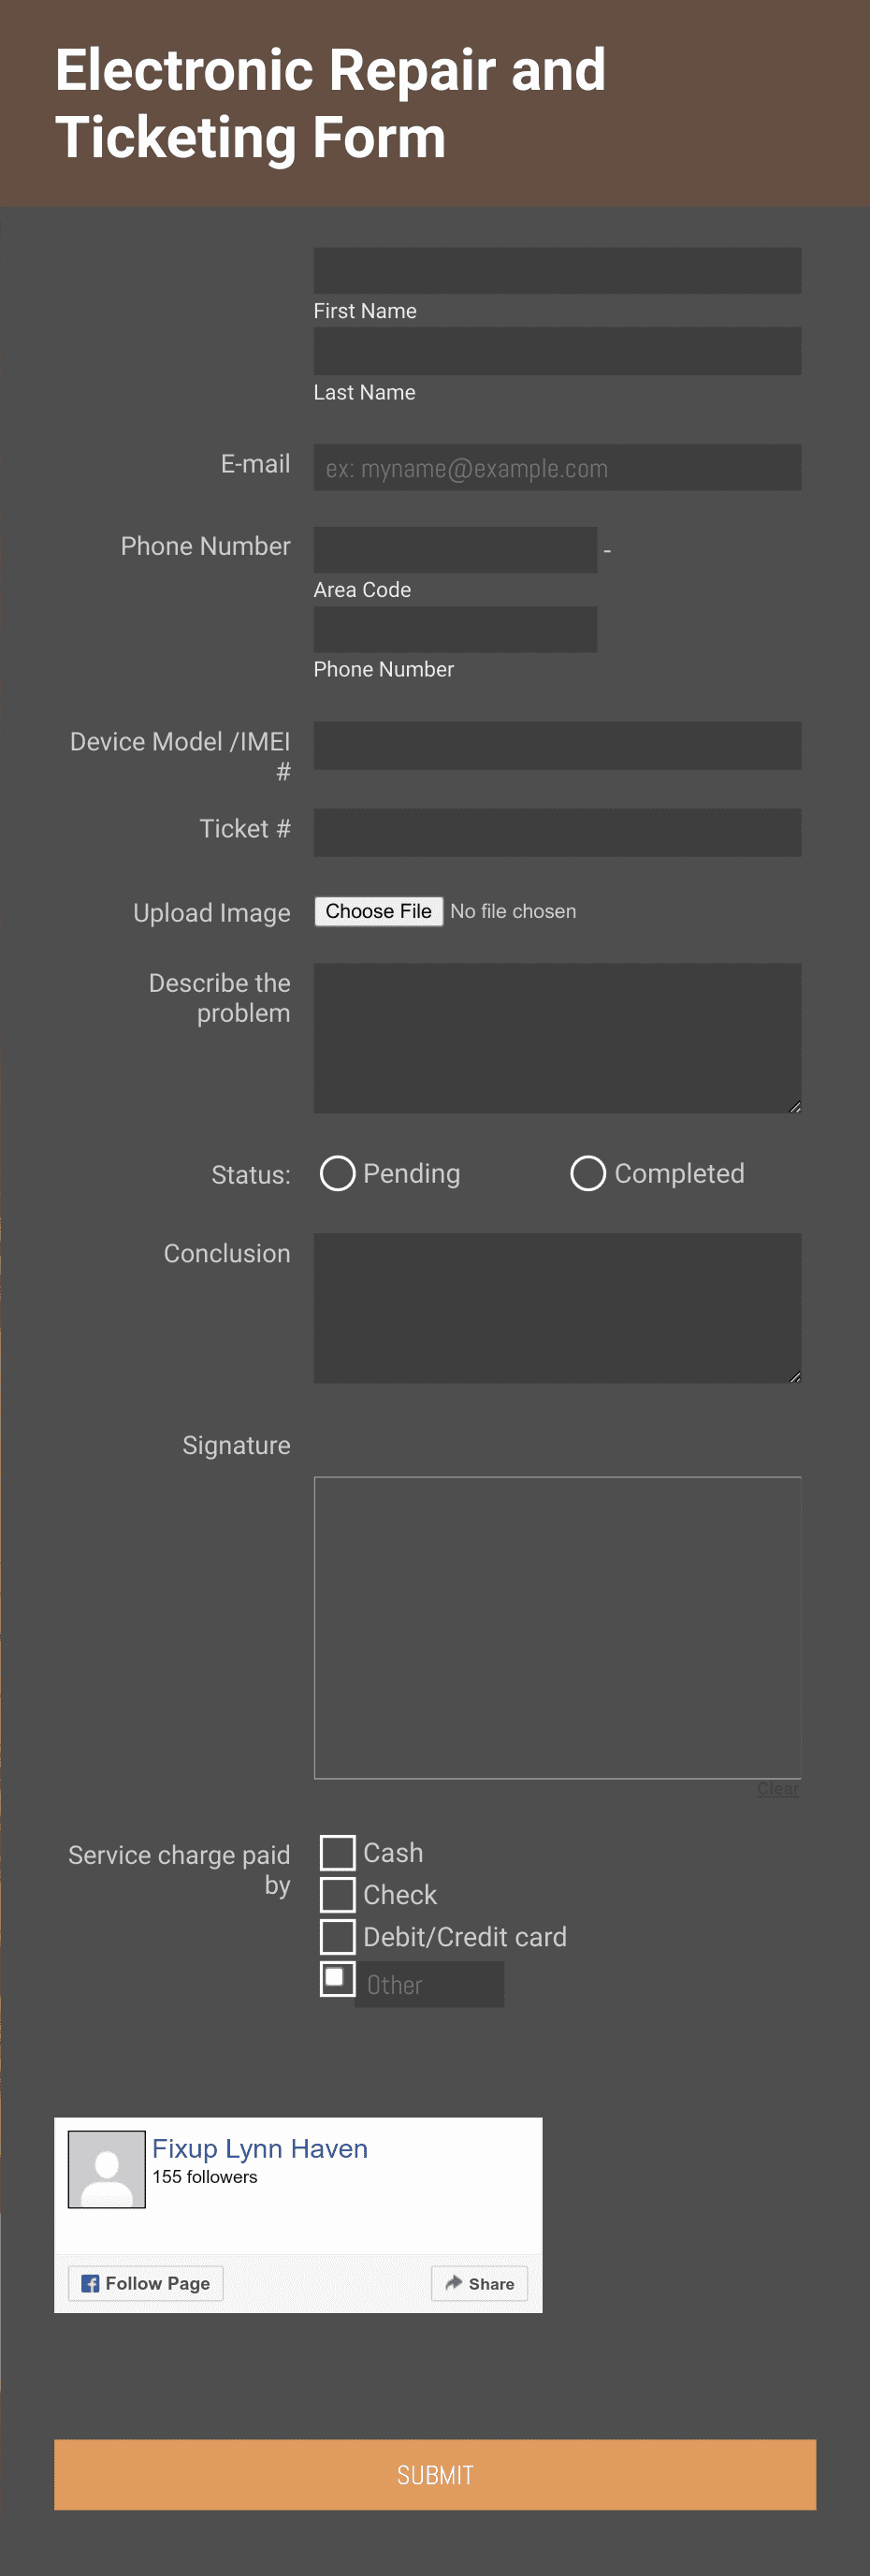Click the Ticket # input field
Image resolution: width=870 pixels, height=2576 pixels.
557,833
